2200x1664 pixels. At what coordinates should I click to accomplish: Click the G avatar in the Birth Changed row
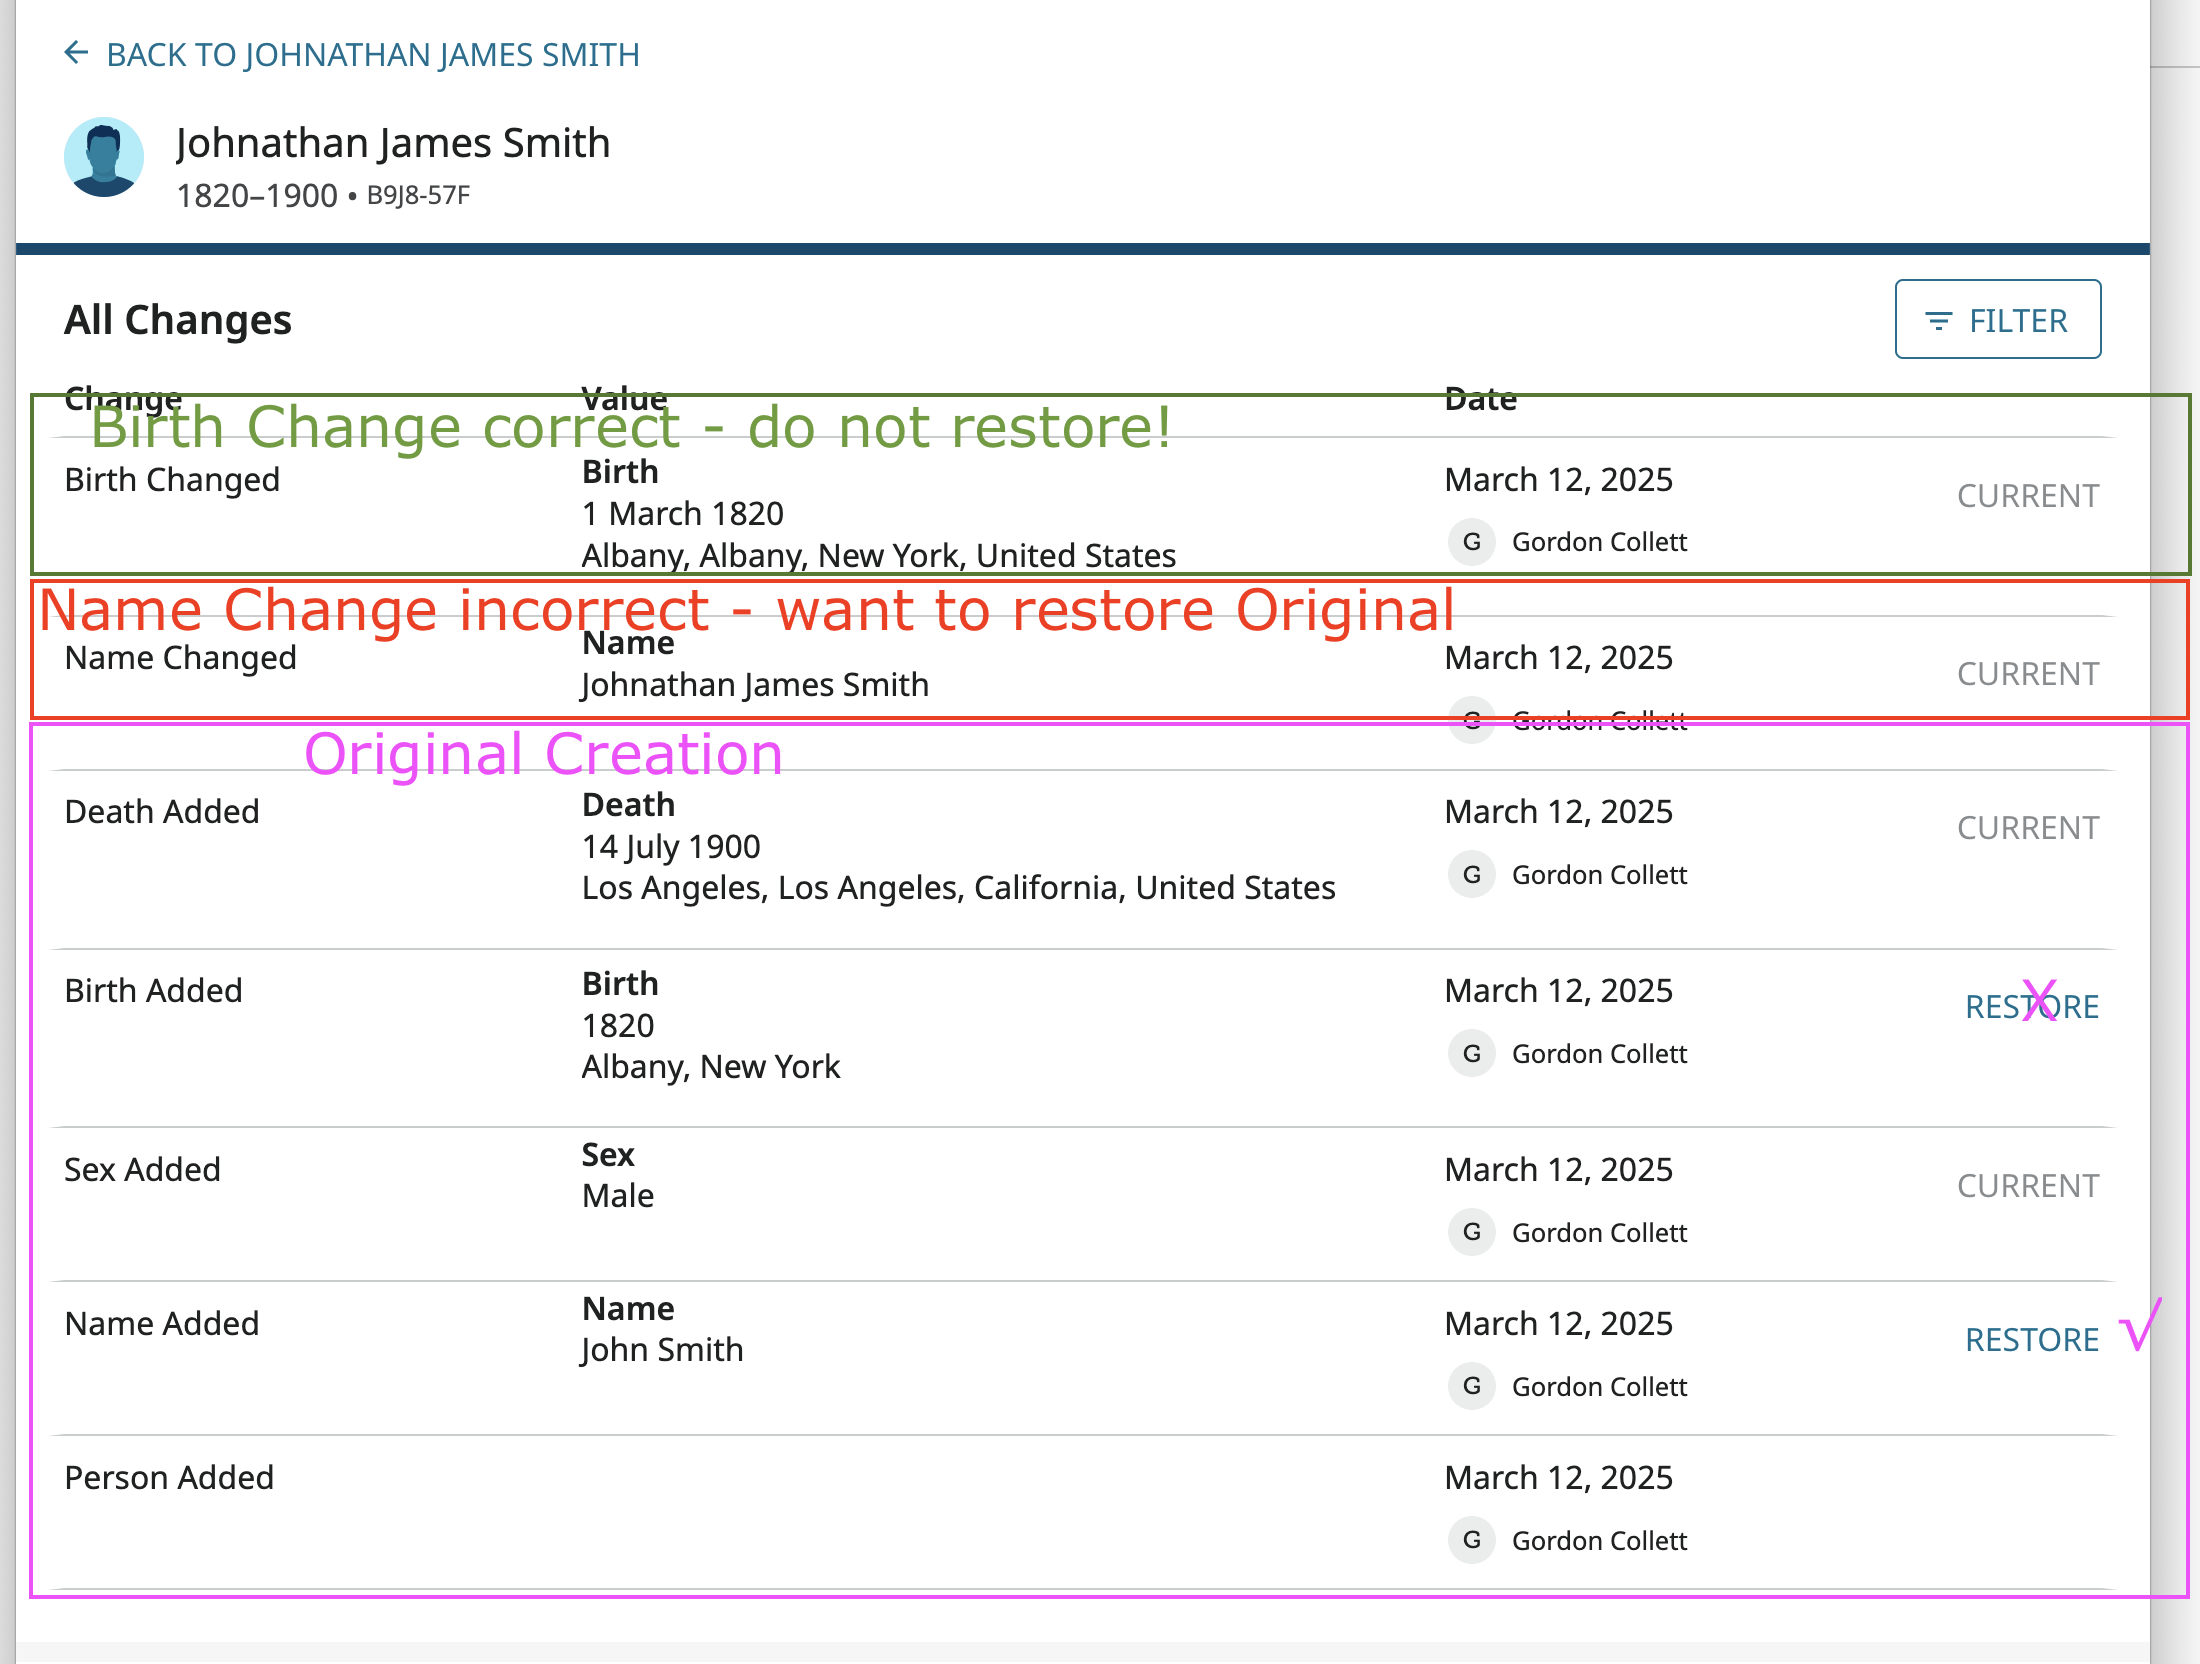(1471, 542)
